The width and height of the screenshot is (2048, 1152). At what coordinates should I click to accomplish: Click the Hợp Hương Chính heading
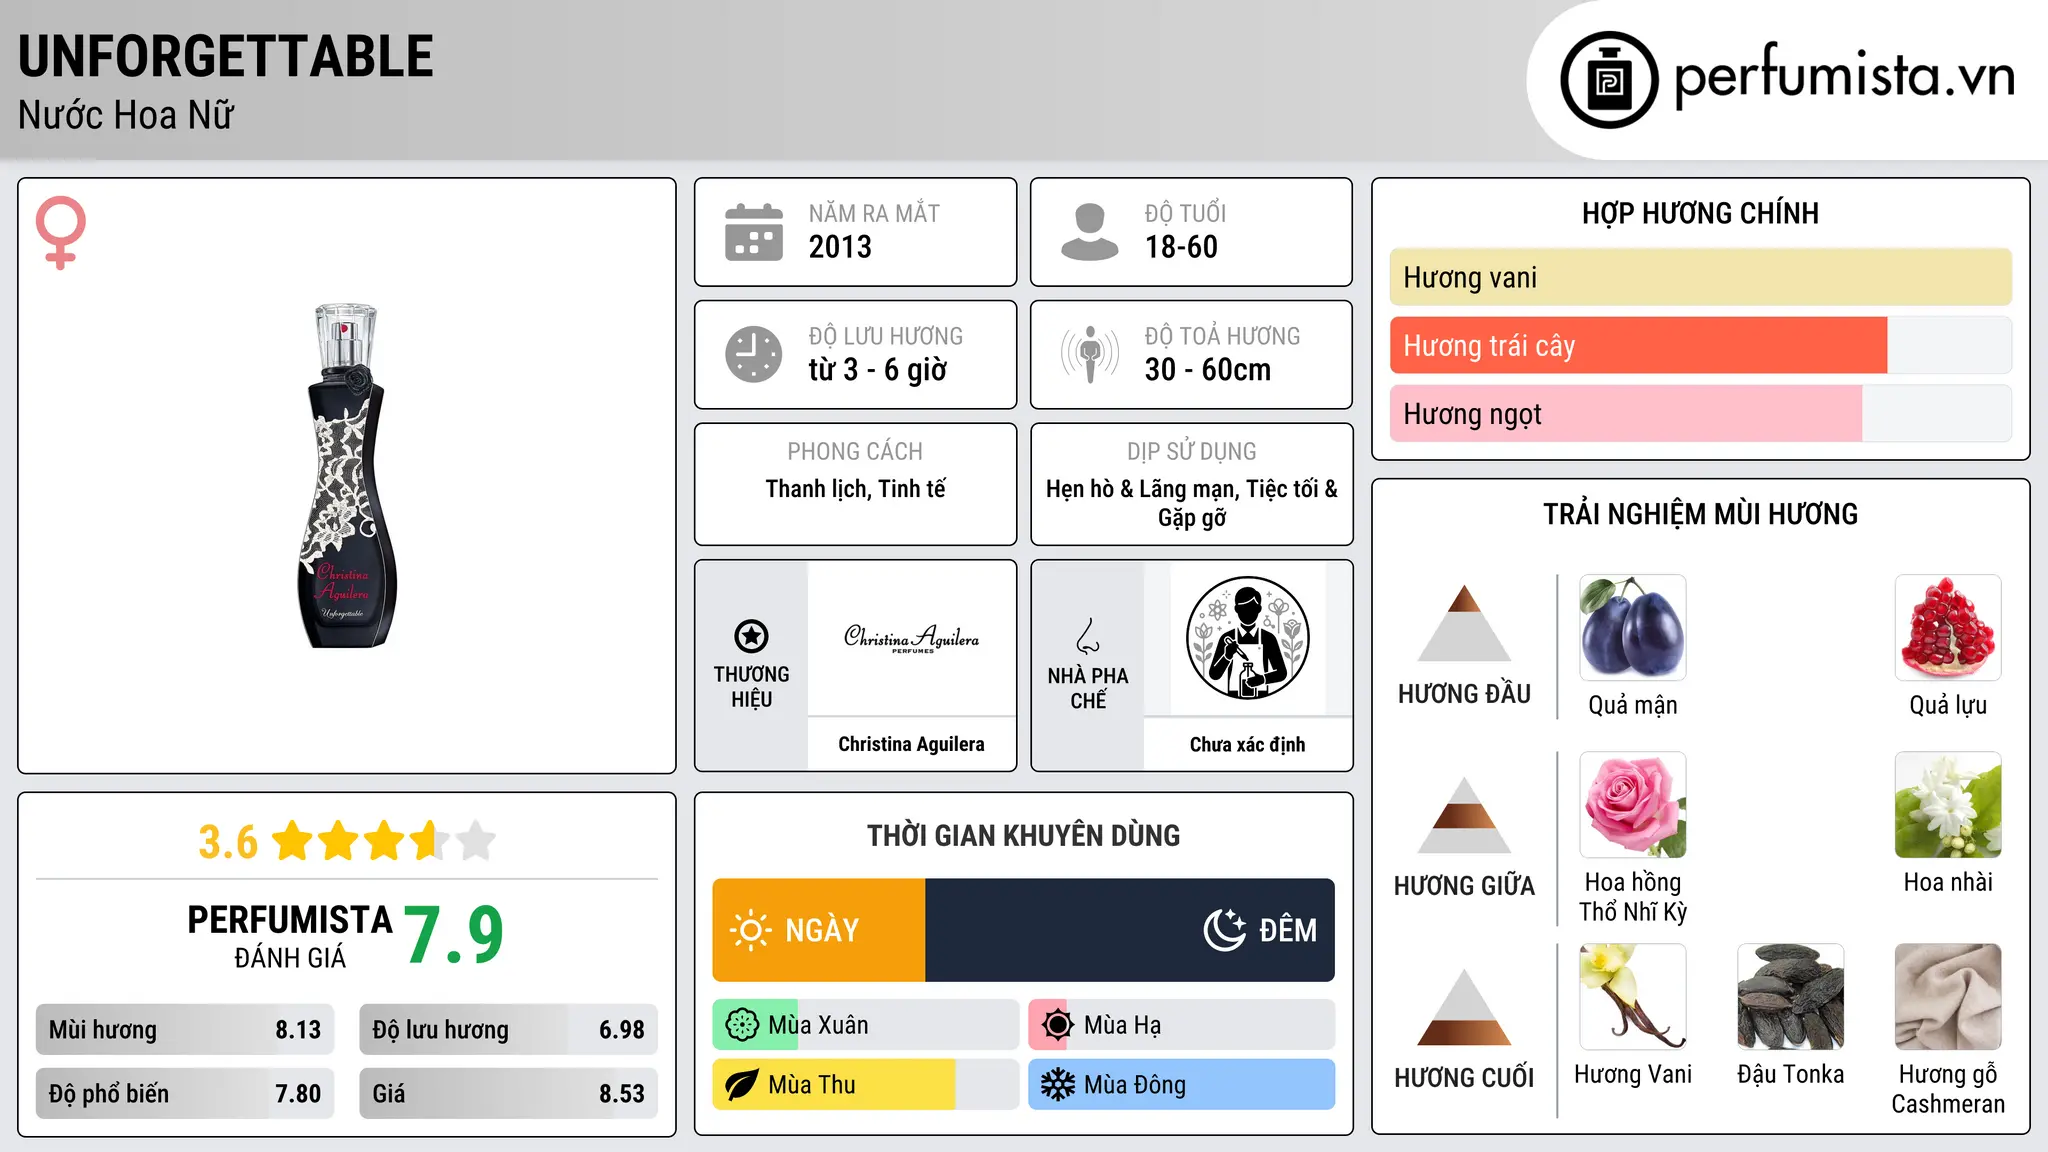click(1701, 213)
